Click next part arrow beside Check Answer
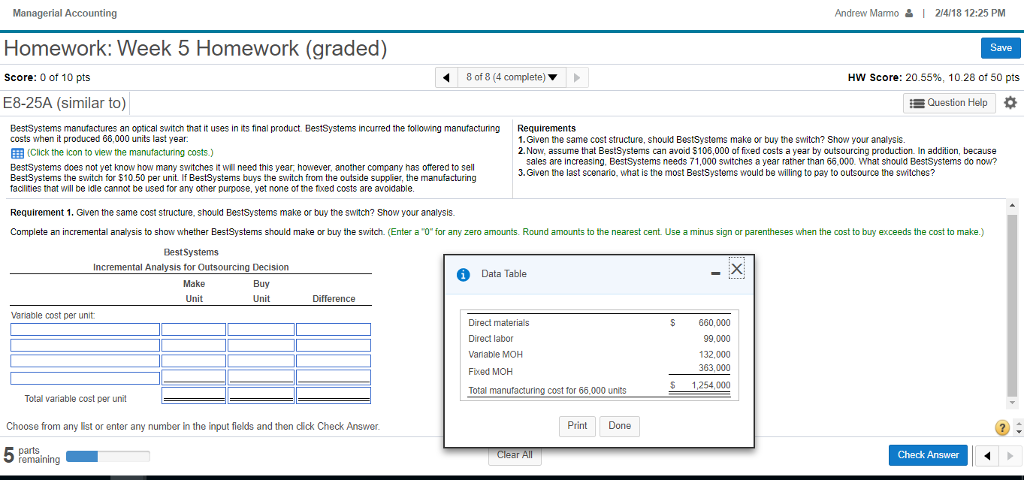1024x480 pixels. (1008, 455)
